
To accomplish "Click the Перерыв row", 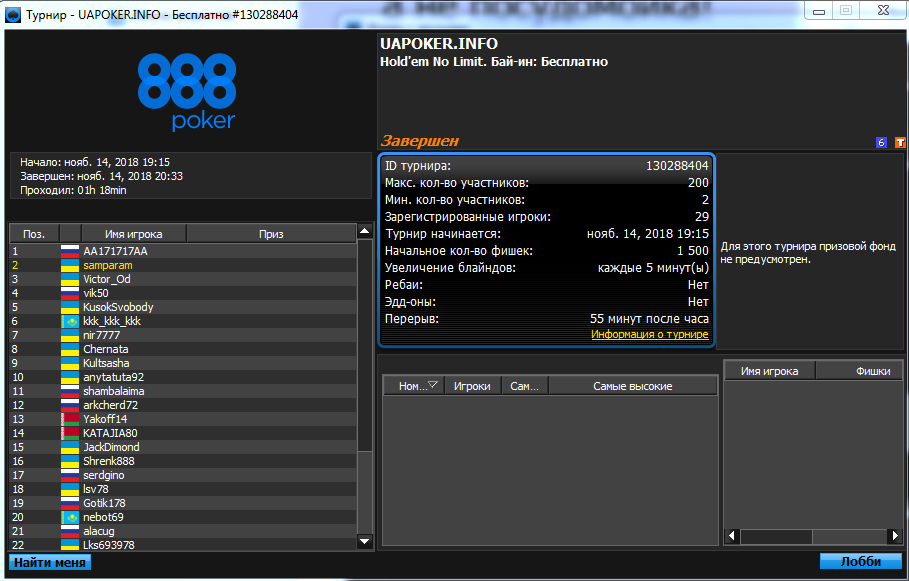I will point(547,319).
